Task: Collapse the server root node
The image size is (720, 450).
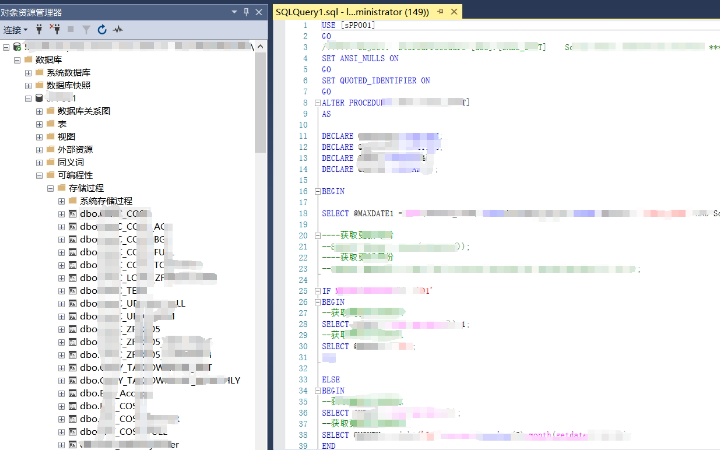Action: 6,47
